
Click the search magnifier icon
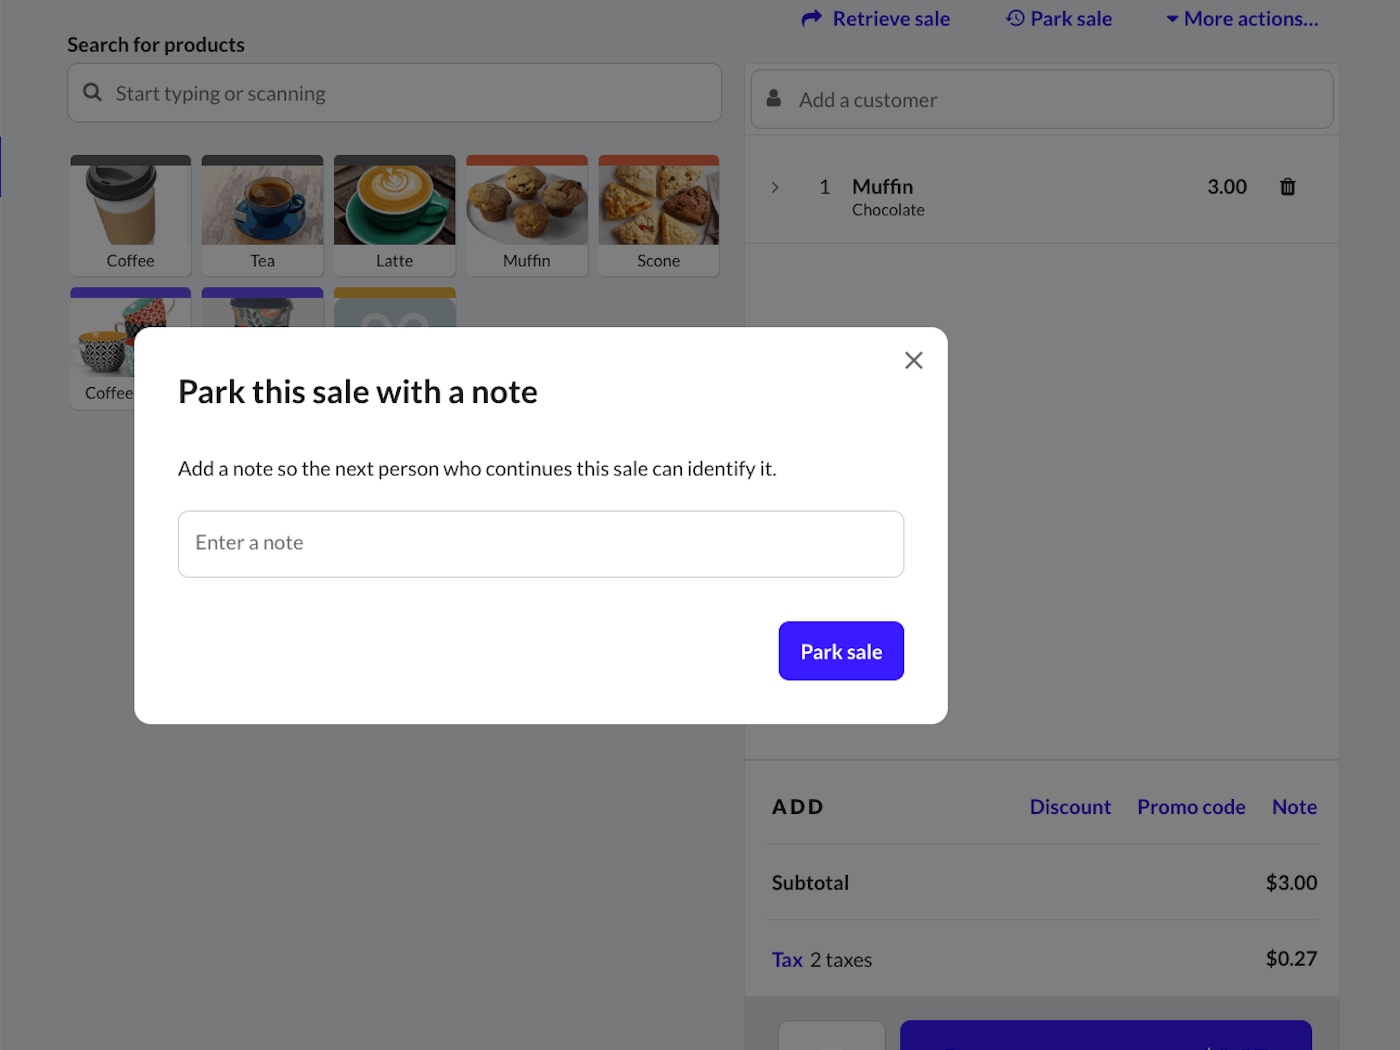point(93,93)
